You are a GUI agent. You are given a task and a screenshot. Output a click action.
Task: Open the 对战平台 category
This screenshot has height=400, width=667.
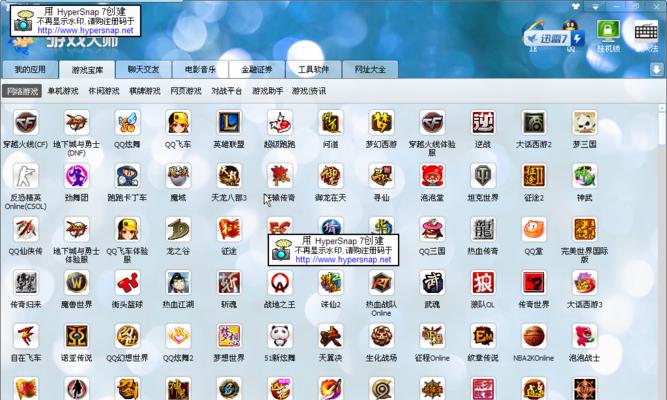coord(227,91)
